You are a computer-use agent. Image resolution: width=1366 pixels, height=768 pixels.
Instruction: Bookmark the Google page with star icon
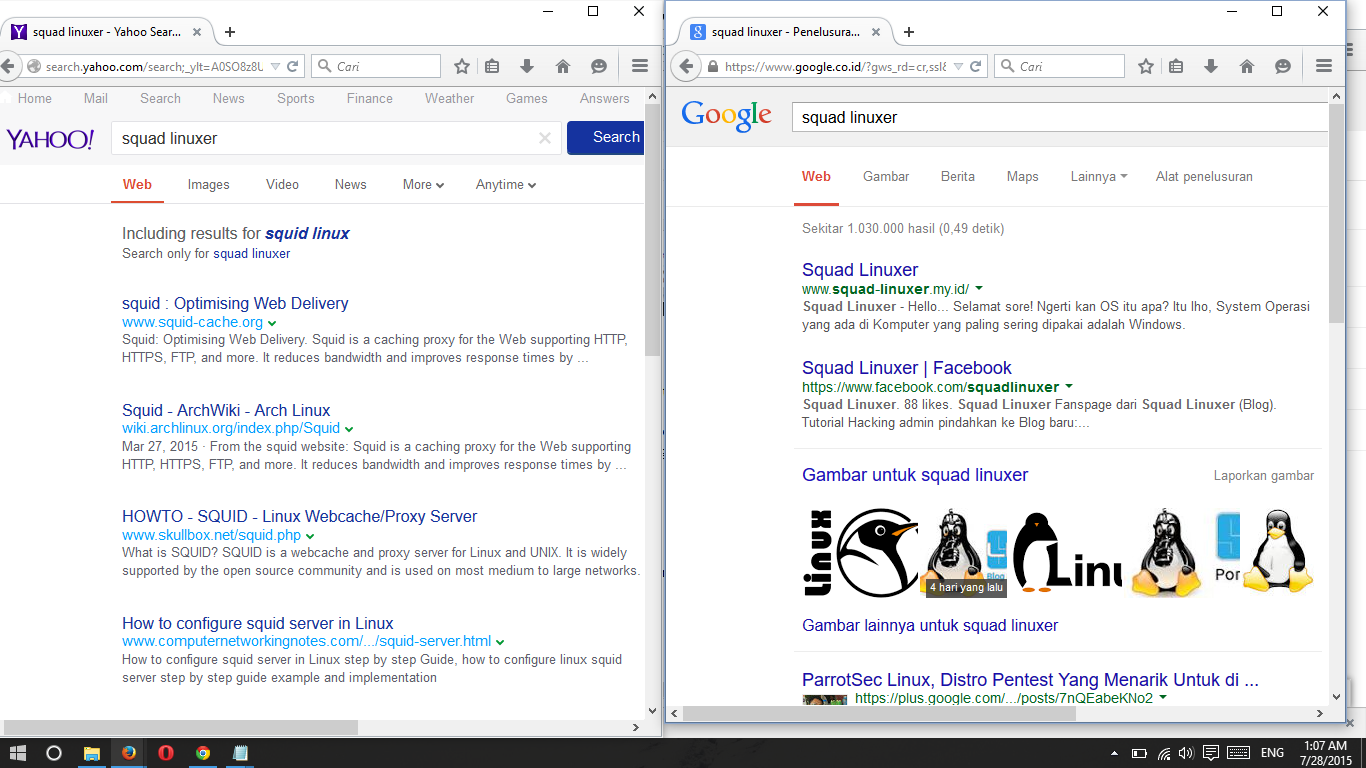click(x=1146, y=67)
